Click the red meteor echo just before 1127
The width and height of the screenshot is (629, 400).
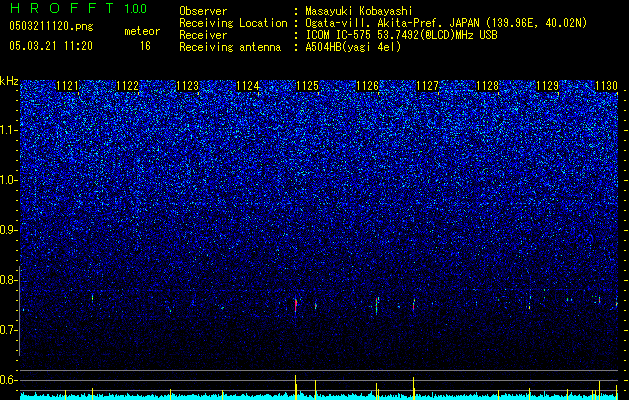pyautogui.click(x=414, y=305)
